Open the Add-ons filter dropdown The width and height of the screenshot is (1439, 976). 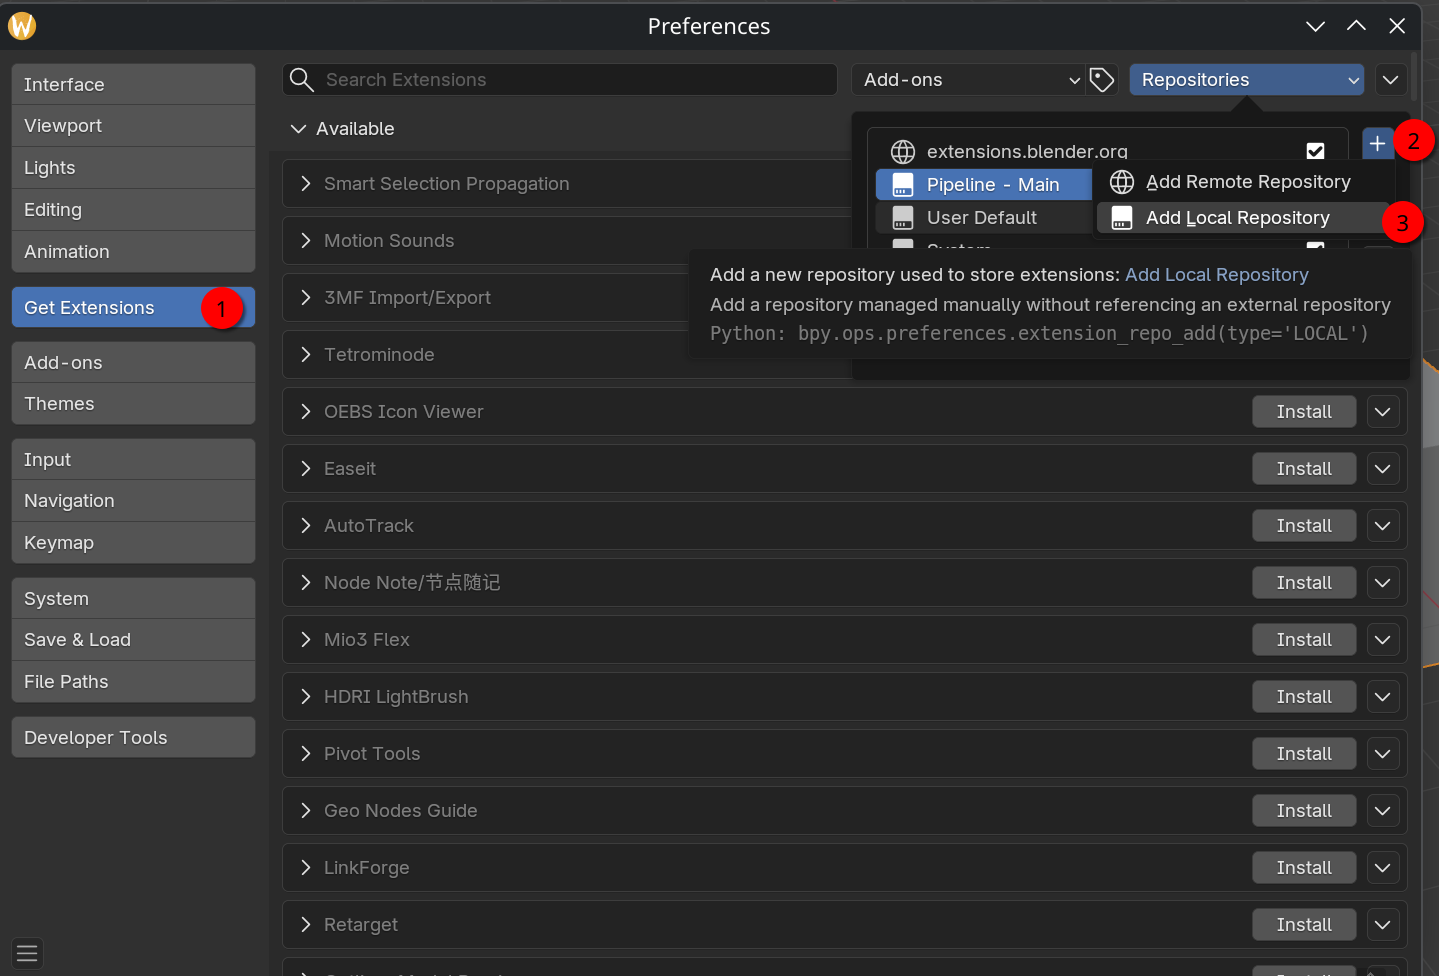point(970,80)
